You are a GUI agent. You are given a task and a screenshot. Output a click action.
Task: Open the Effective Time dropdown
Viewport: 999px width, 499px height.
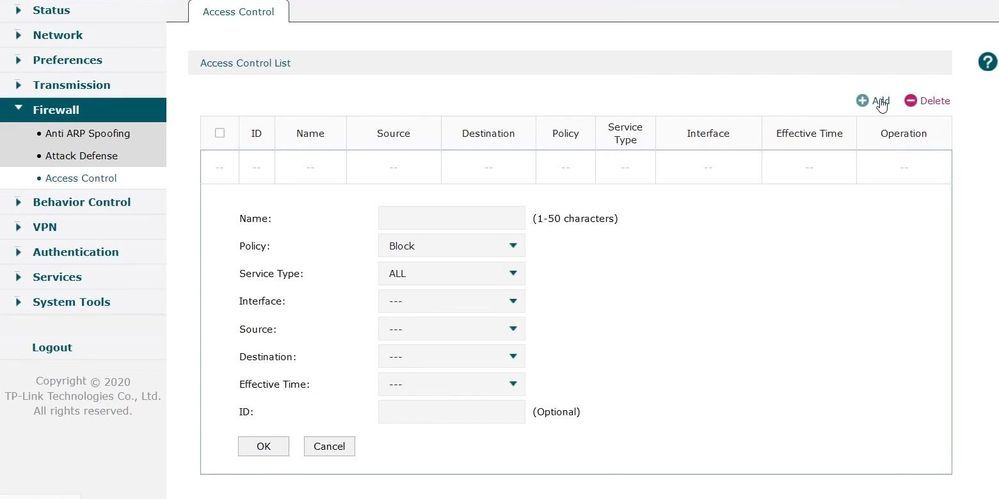point(451,384)
